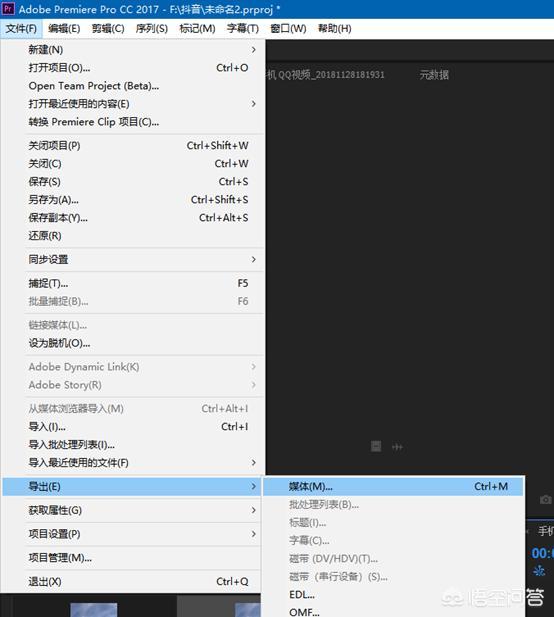Select 退出(X) to quit Premiere
Image resolution: width=554 pixels, height=617 pixels.
[132, 582]
